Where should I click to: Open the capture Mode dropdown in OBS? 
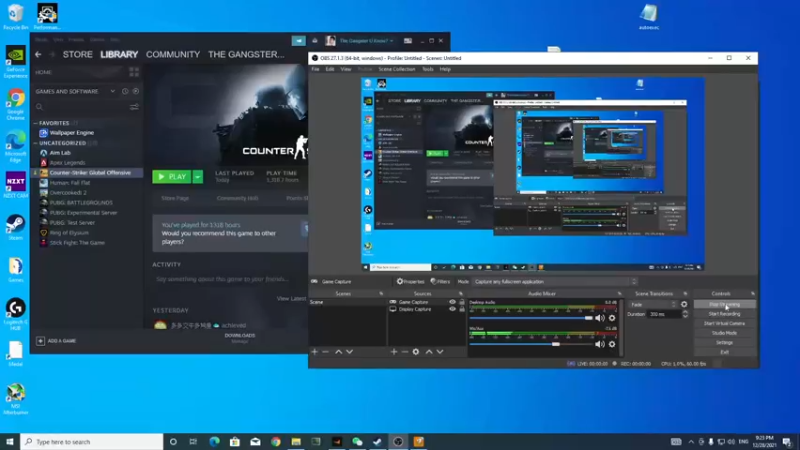(555, 282)
